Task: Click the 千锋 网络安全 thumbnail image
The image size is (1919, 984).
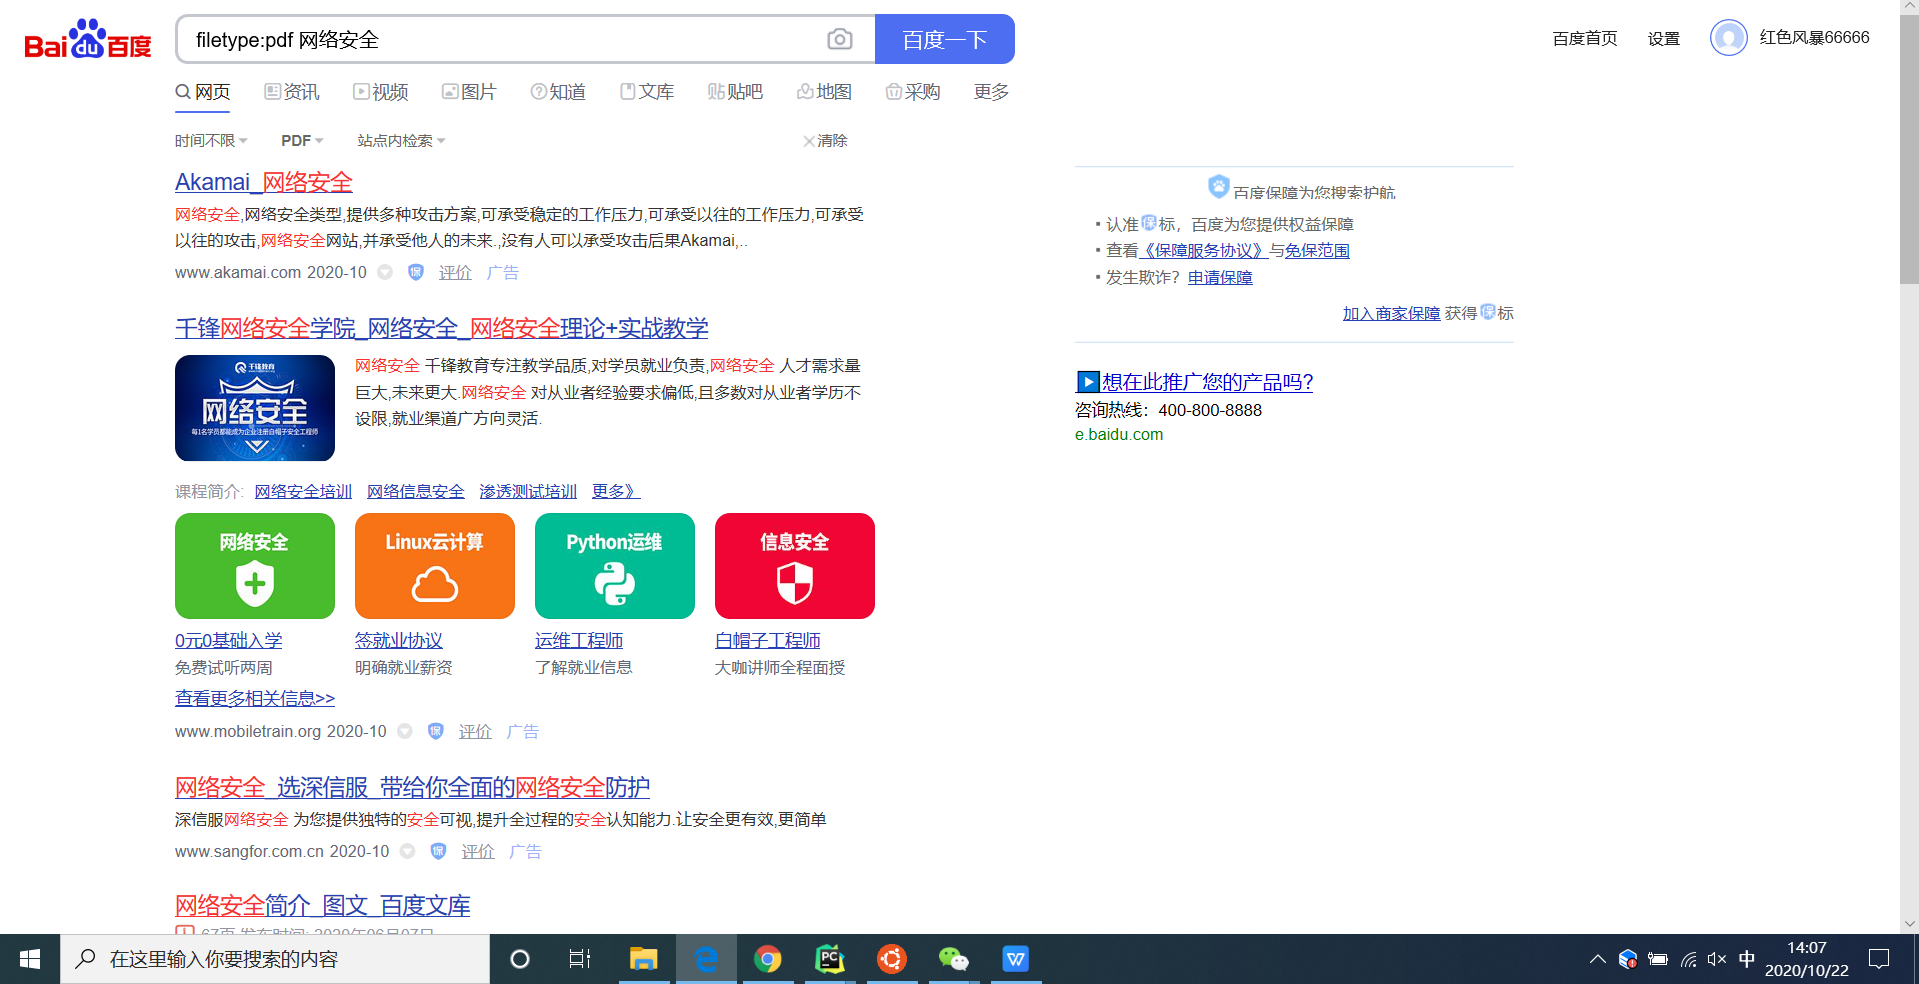Action: [x=255, y=408]
